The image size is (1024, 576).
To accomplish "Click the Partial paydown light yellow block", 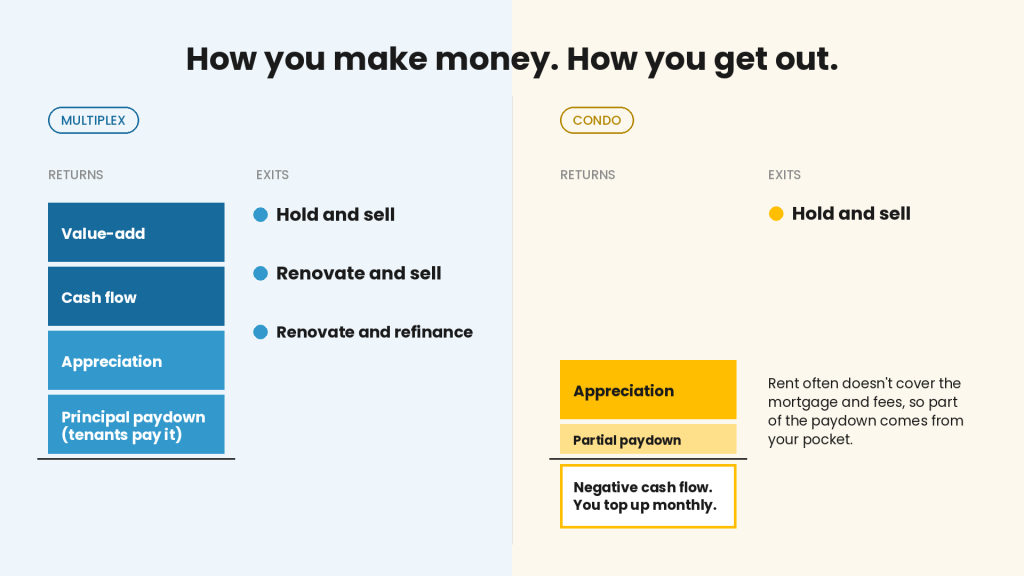I will pos(648,440).
